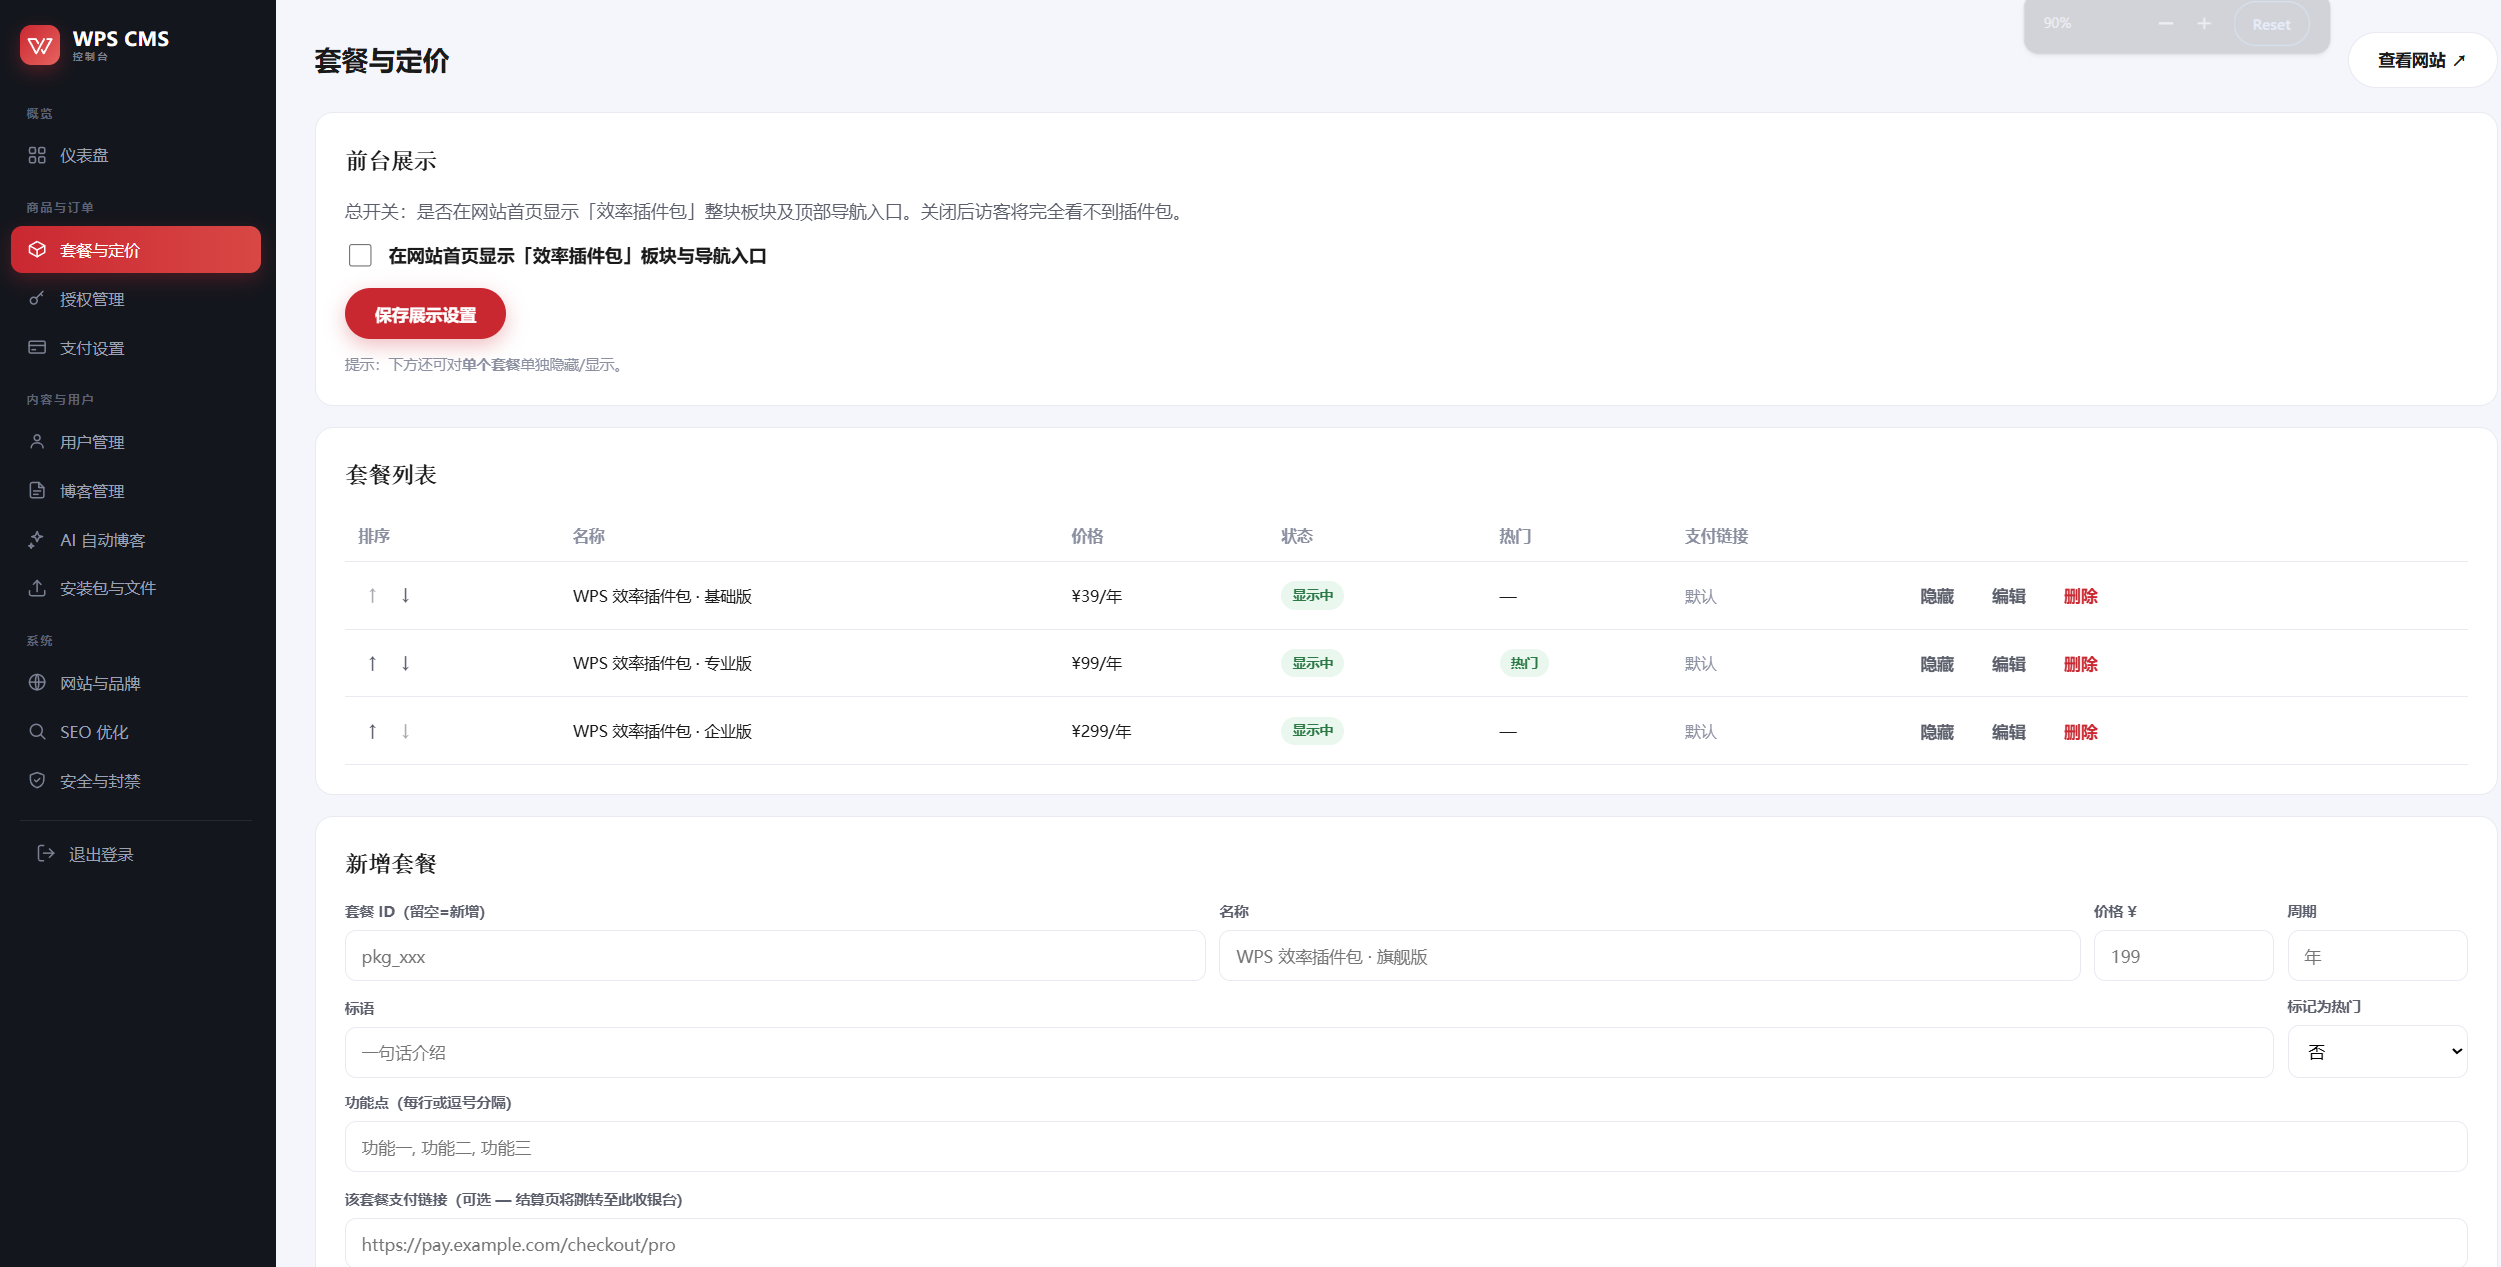
Task: Click the 90% zoom level readout
Action: pos(2057,23)
